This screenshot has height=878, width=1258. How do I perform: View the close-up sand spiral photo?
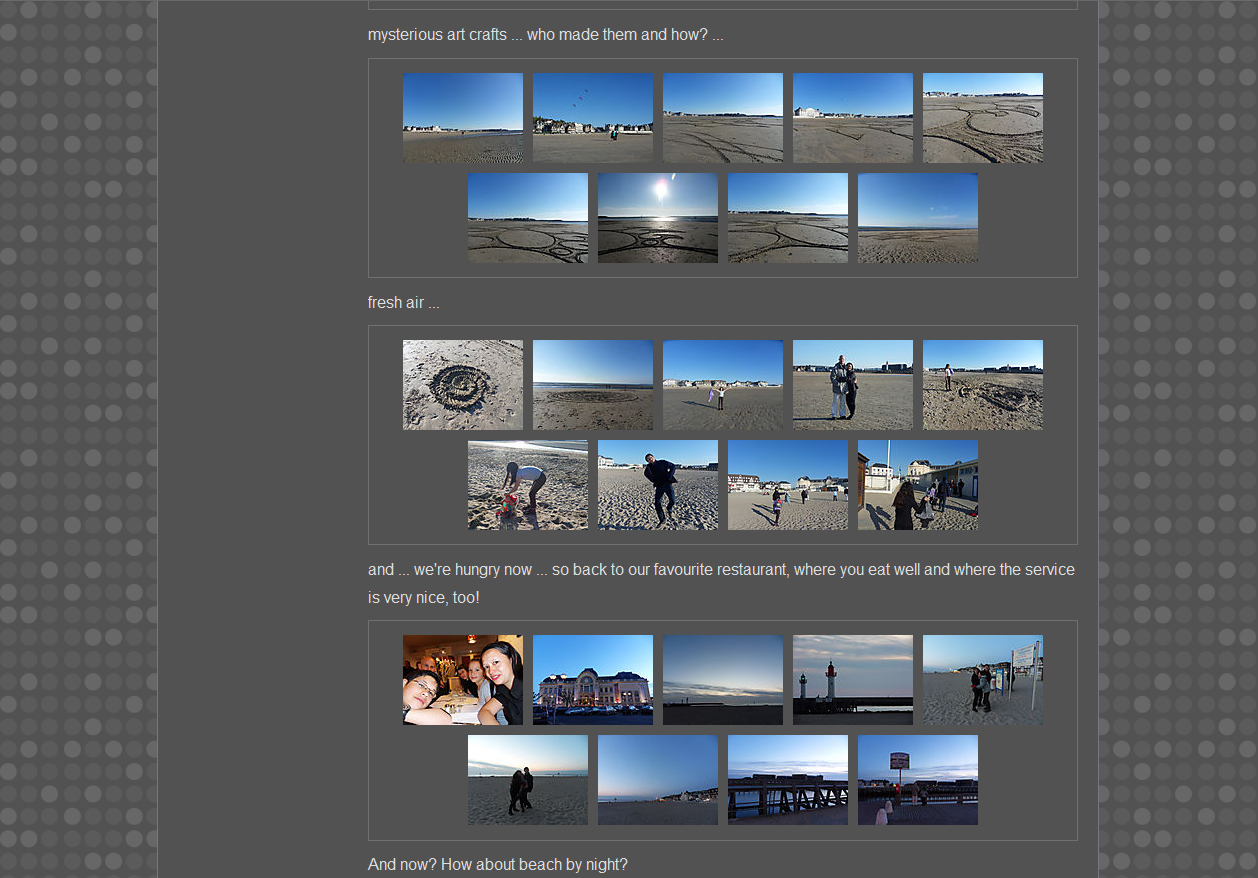(462, 385)
